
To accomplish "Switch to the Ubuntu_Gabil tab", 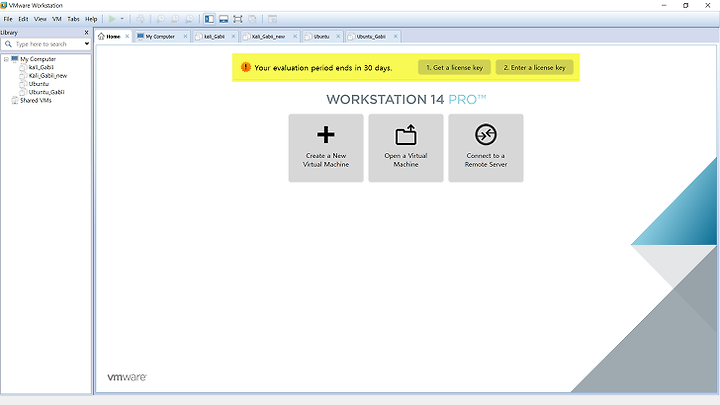I will [x=371, y=36].
